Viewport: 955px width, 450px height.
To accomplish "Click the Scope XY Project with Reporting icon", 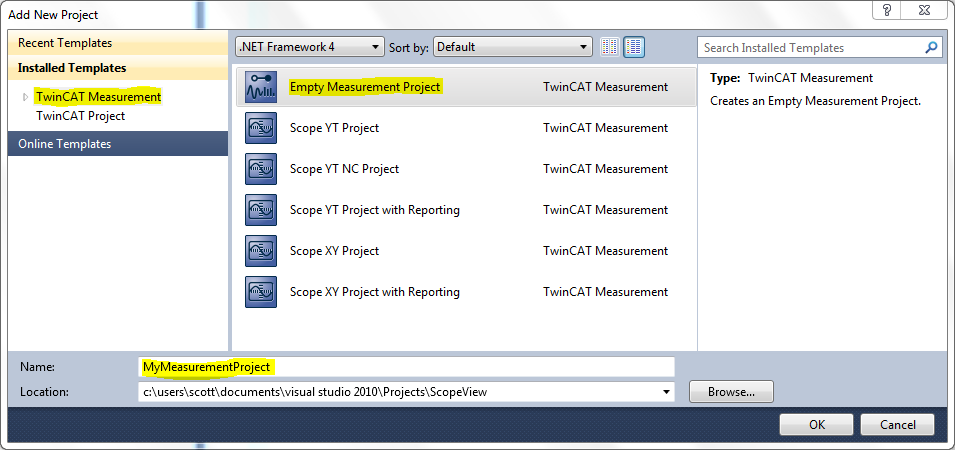I will (261, 292).
